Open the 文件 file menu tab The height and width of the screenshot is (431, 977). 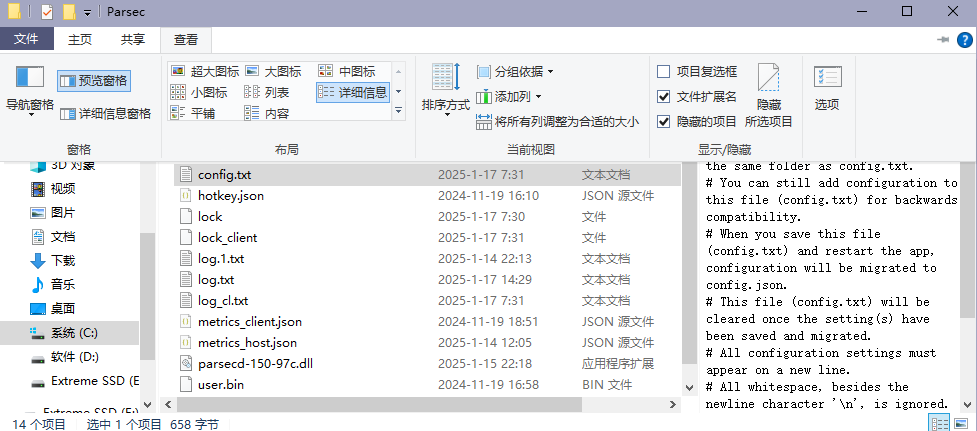[x=26, y=39]
